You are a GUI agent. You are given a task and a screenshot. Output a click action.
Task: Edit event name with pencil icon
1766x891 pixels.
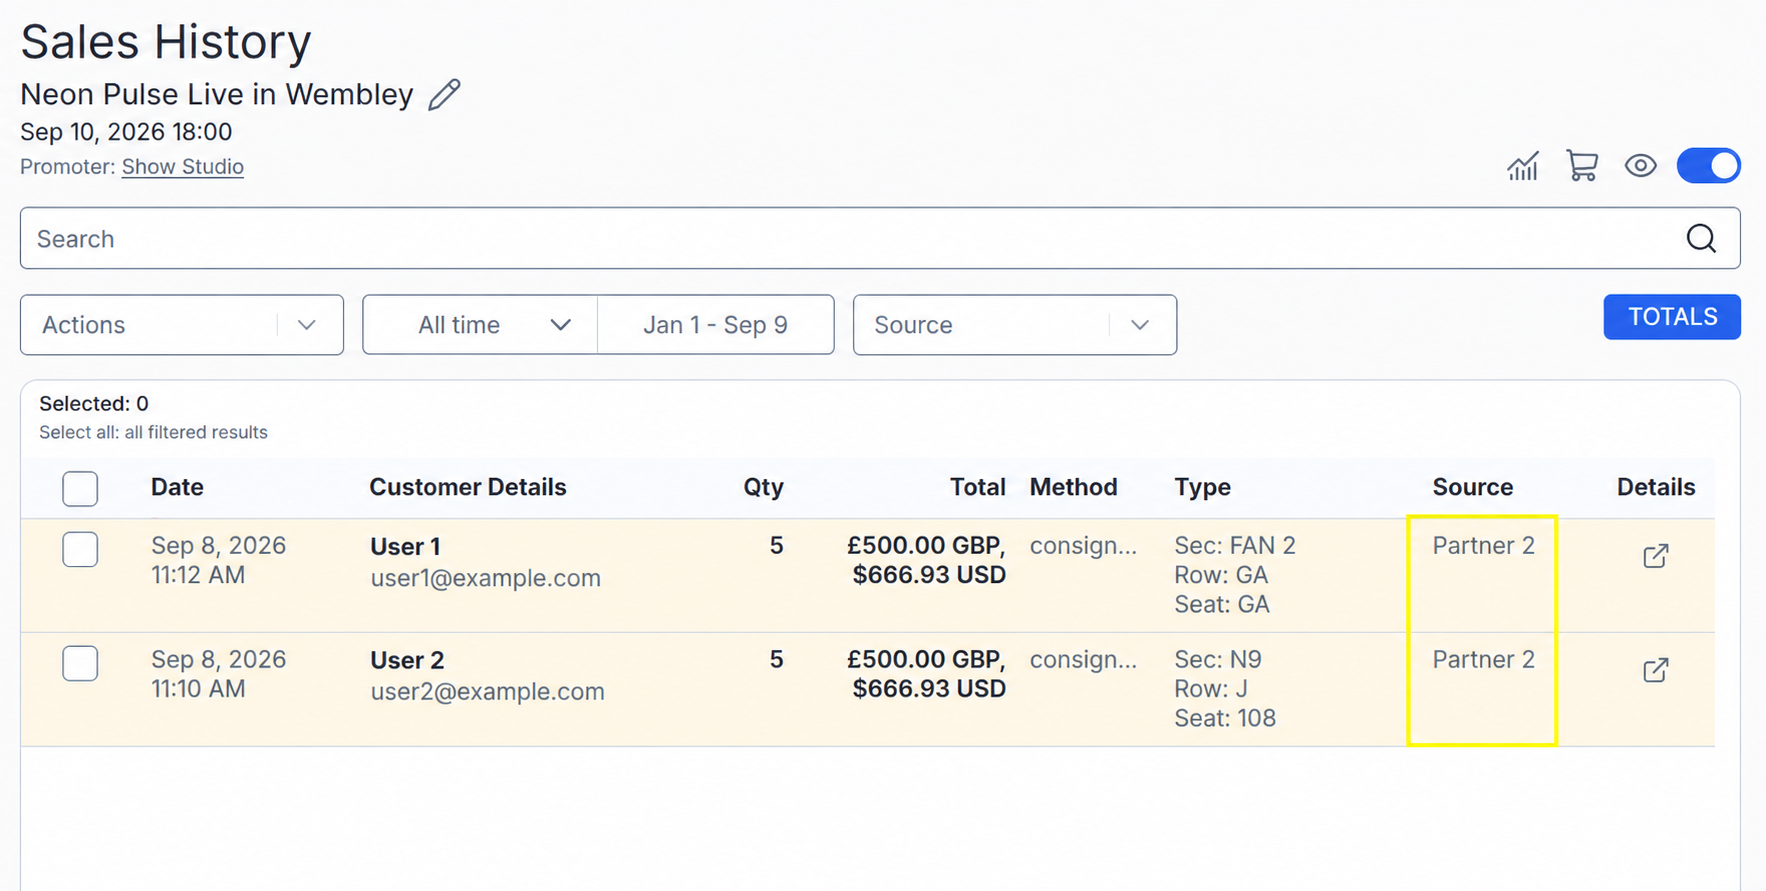(444, 95)
